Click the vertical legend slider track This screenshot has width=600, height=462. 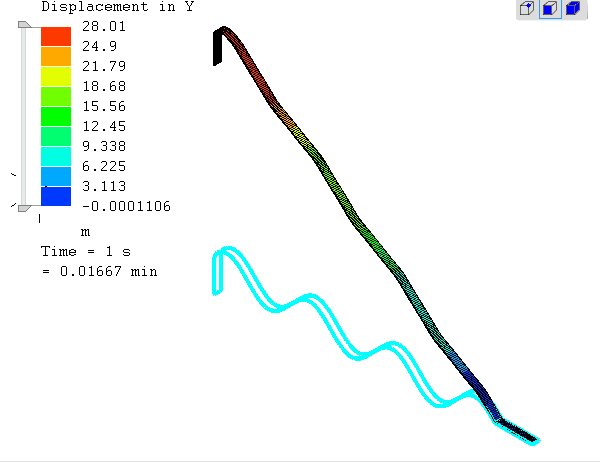pyautogui.click(x=24, y=116)
